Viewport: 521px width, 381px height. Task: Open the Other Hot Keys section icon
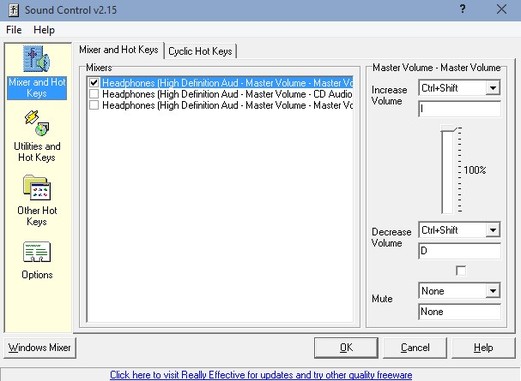[37, 187]
